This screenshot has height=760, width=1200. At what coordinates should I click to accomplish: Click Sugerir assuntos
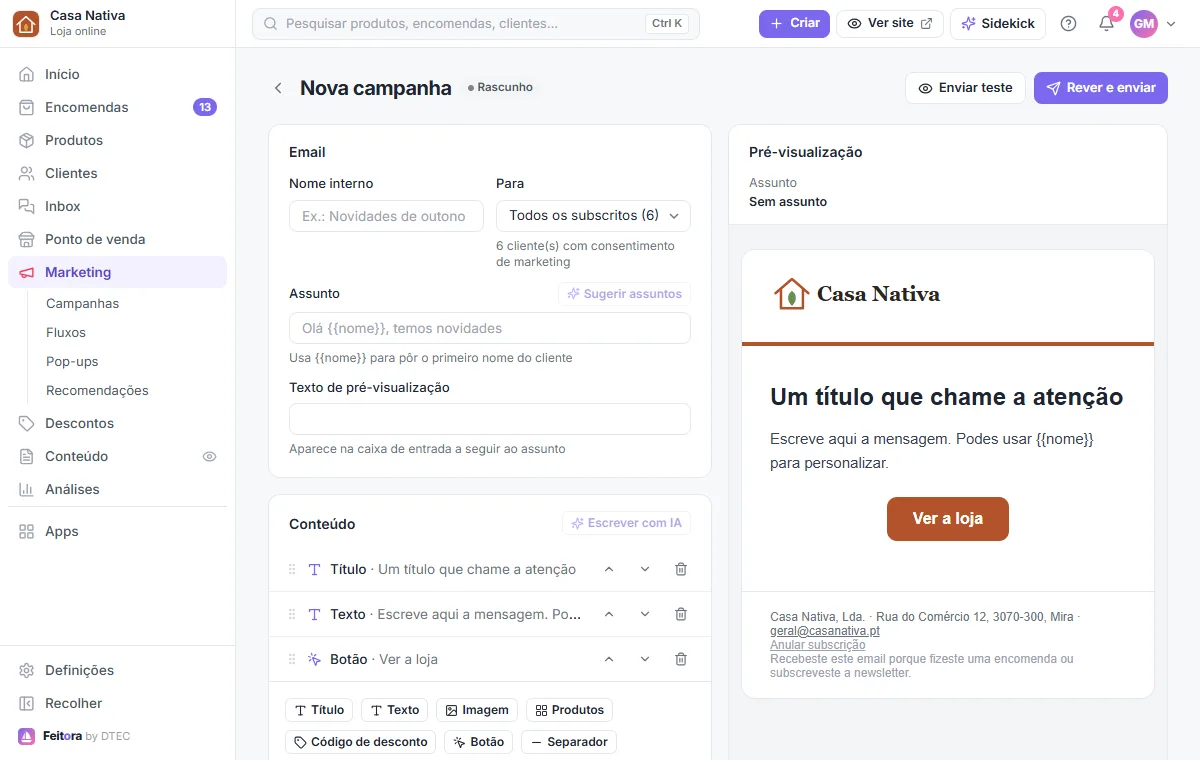[x=624, y=294]
